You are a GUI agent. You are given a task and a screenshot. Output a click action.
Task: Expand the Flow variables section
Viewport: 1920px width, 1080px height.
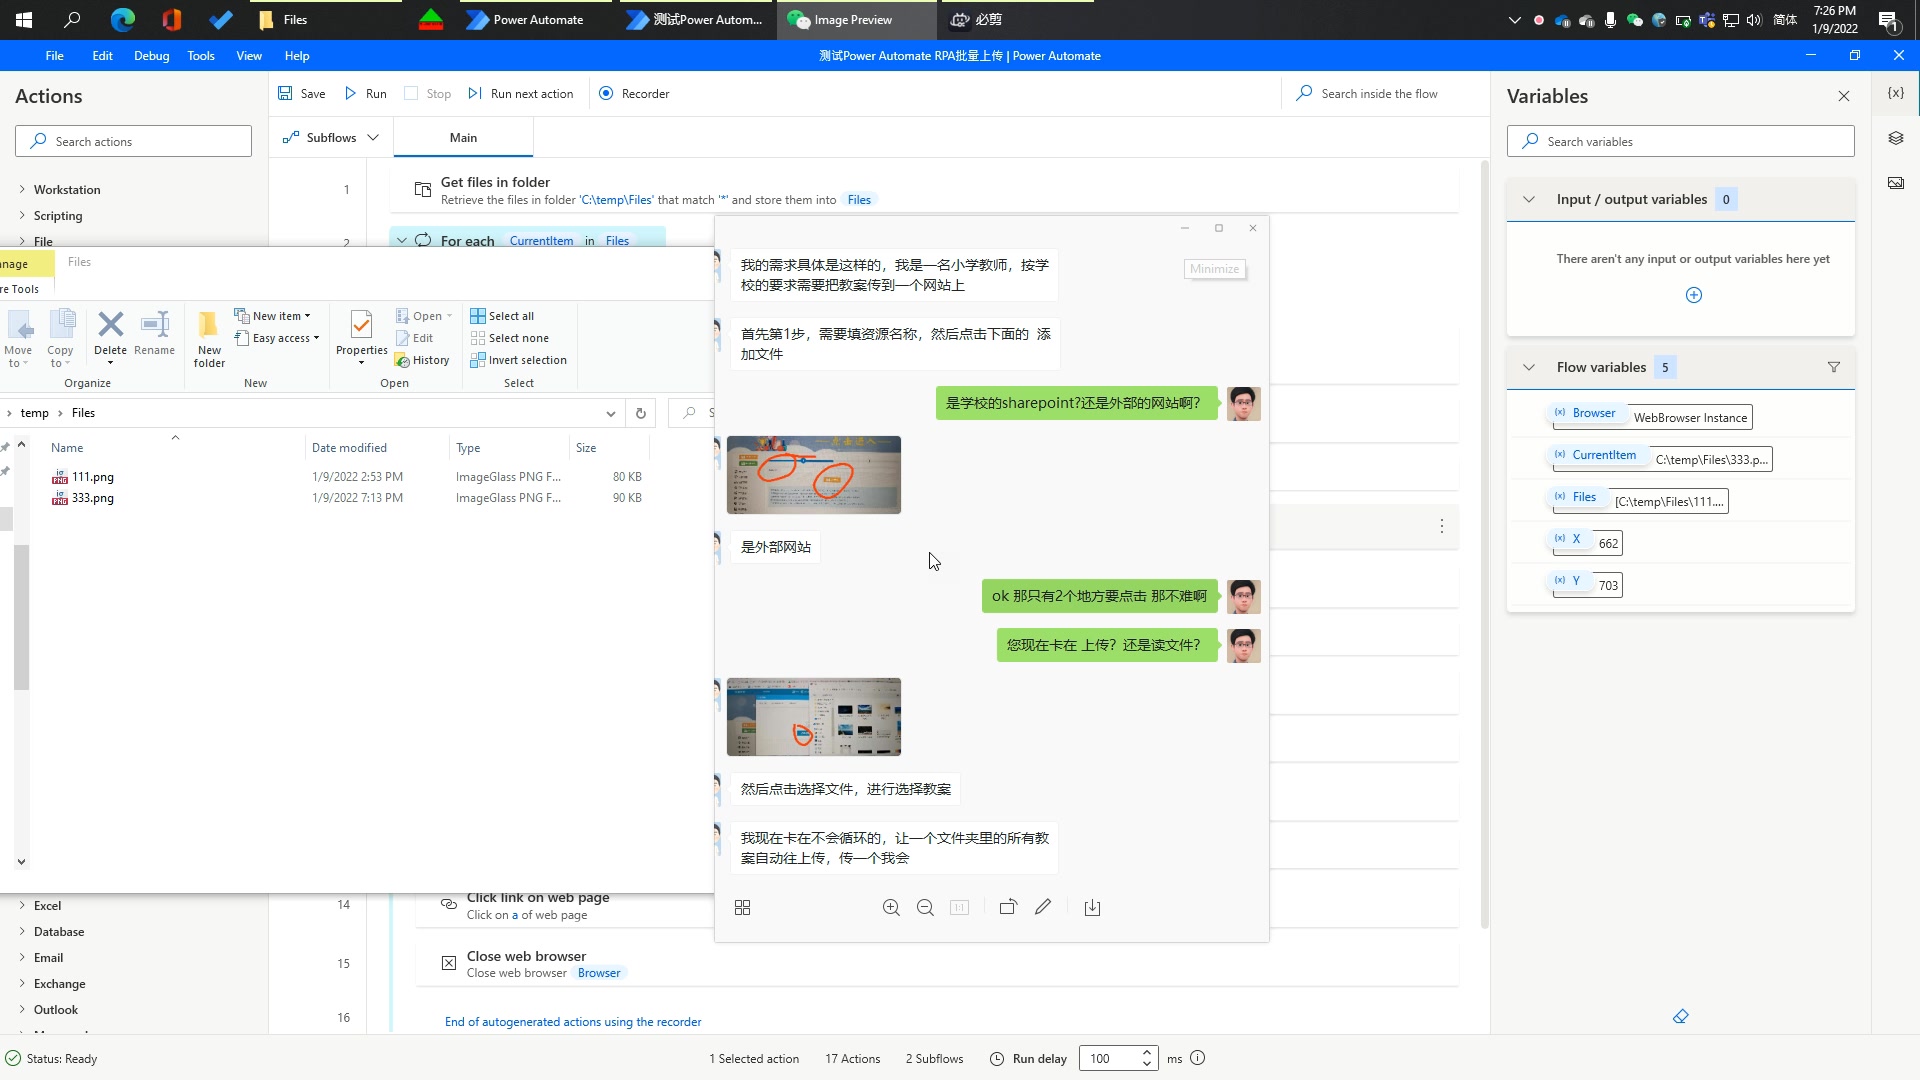[1528, 367]
